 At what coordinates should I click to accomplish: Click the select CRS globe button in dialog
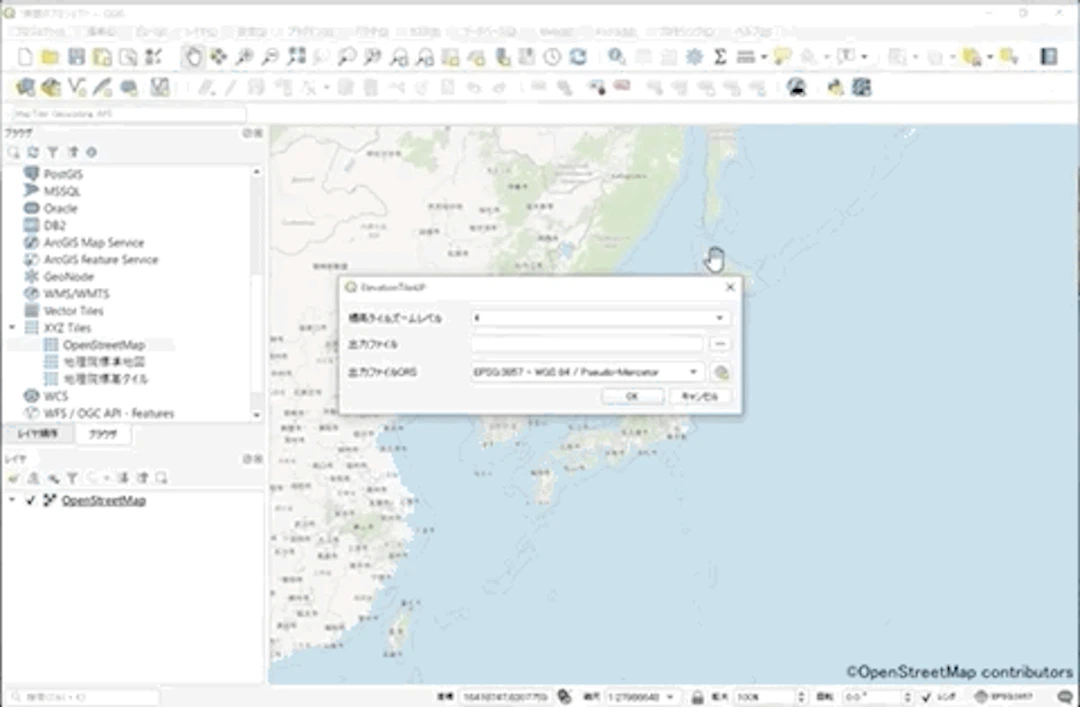point(720,372)
